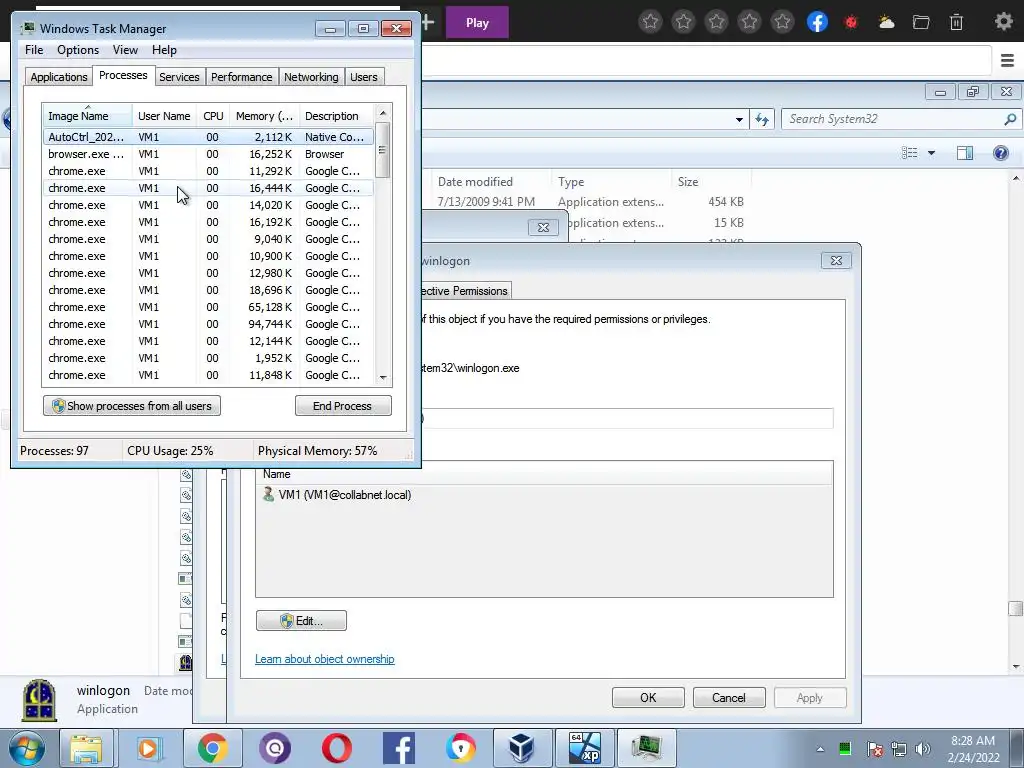Launch the media player taskbar icon
1024x768 pixels.
point(150,748)
